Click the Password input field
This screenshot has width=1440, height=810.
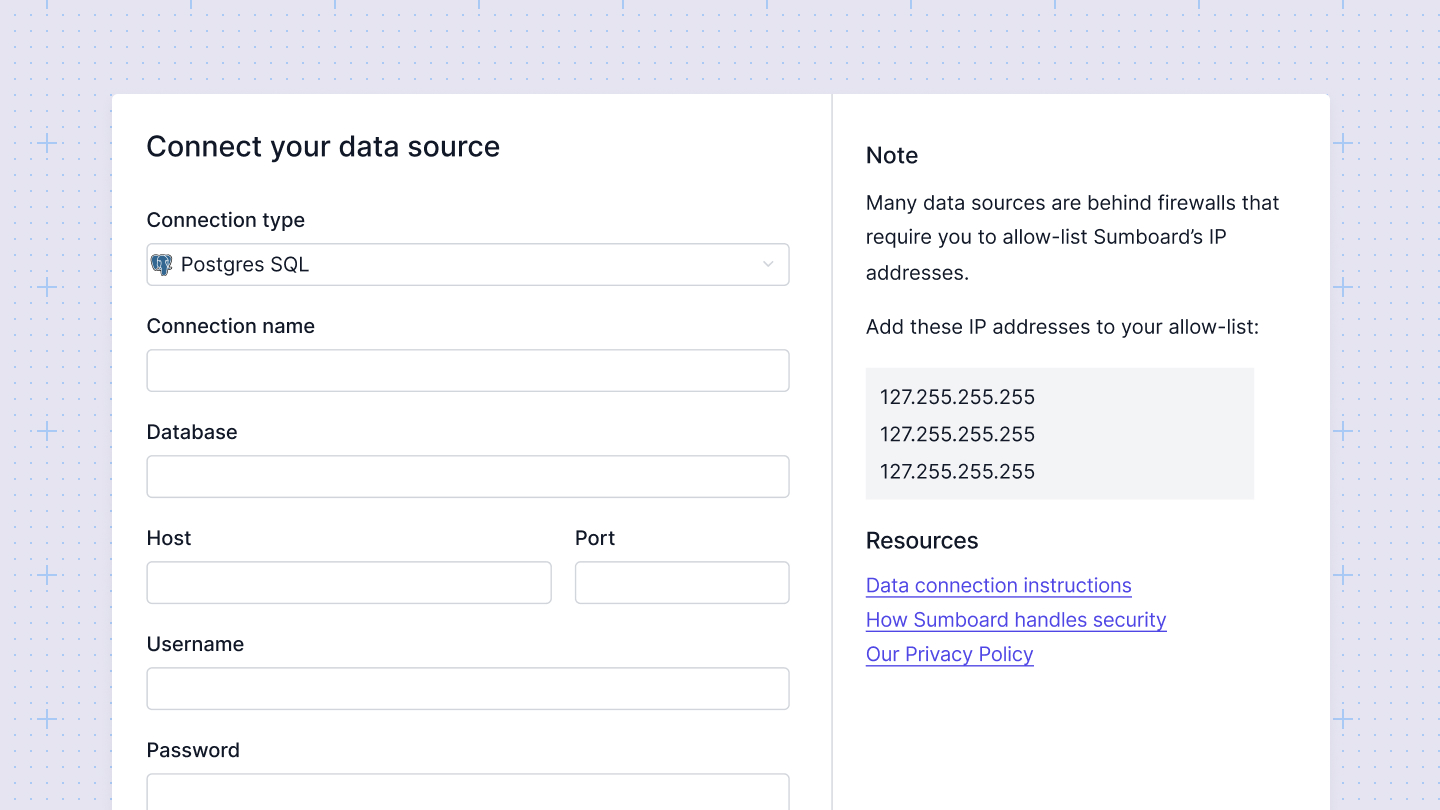pos(467,791)
